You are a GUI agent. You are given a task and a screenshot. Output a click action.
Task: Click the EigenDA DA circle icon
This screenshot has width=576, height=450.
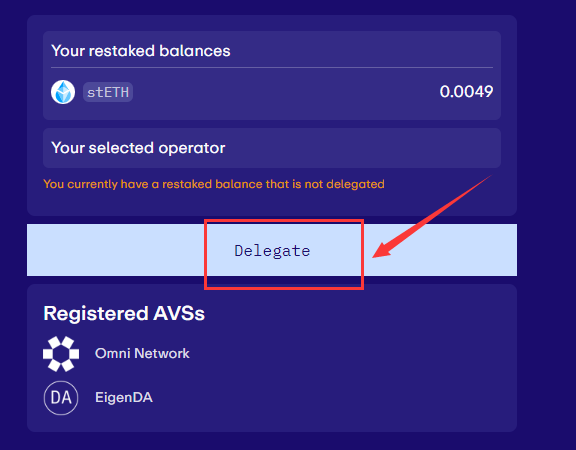(61, 398)
